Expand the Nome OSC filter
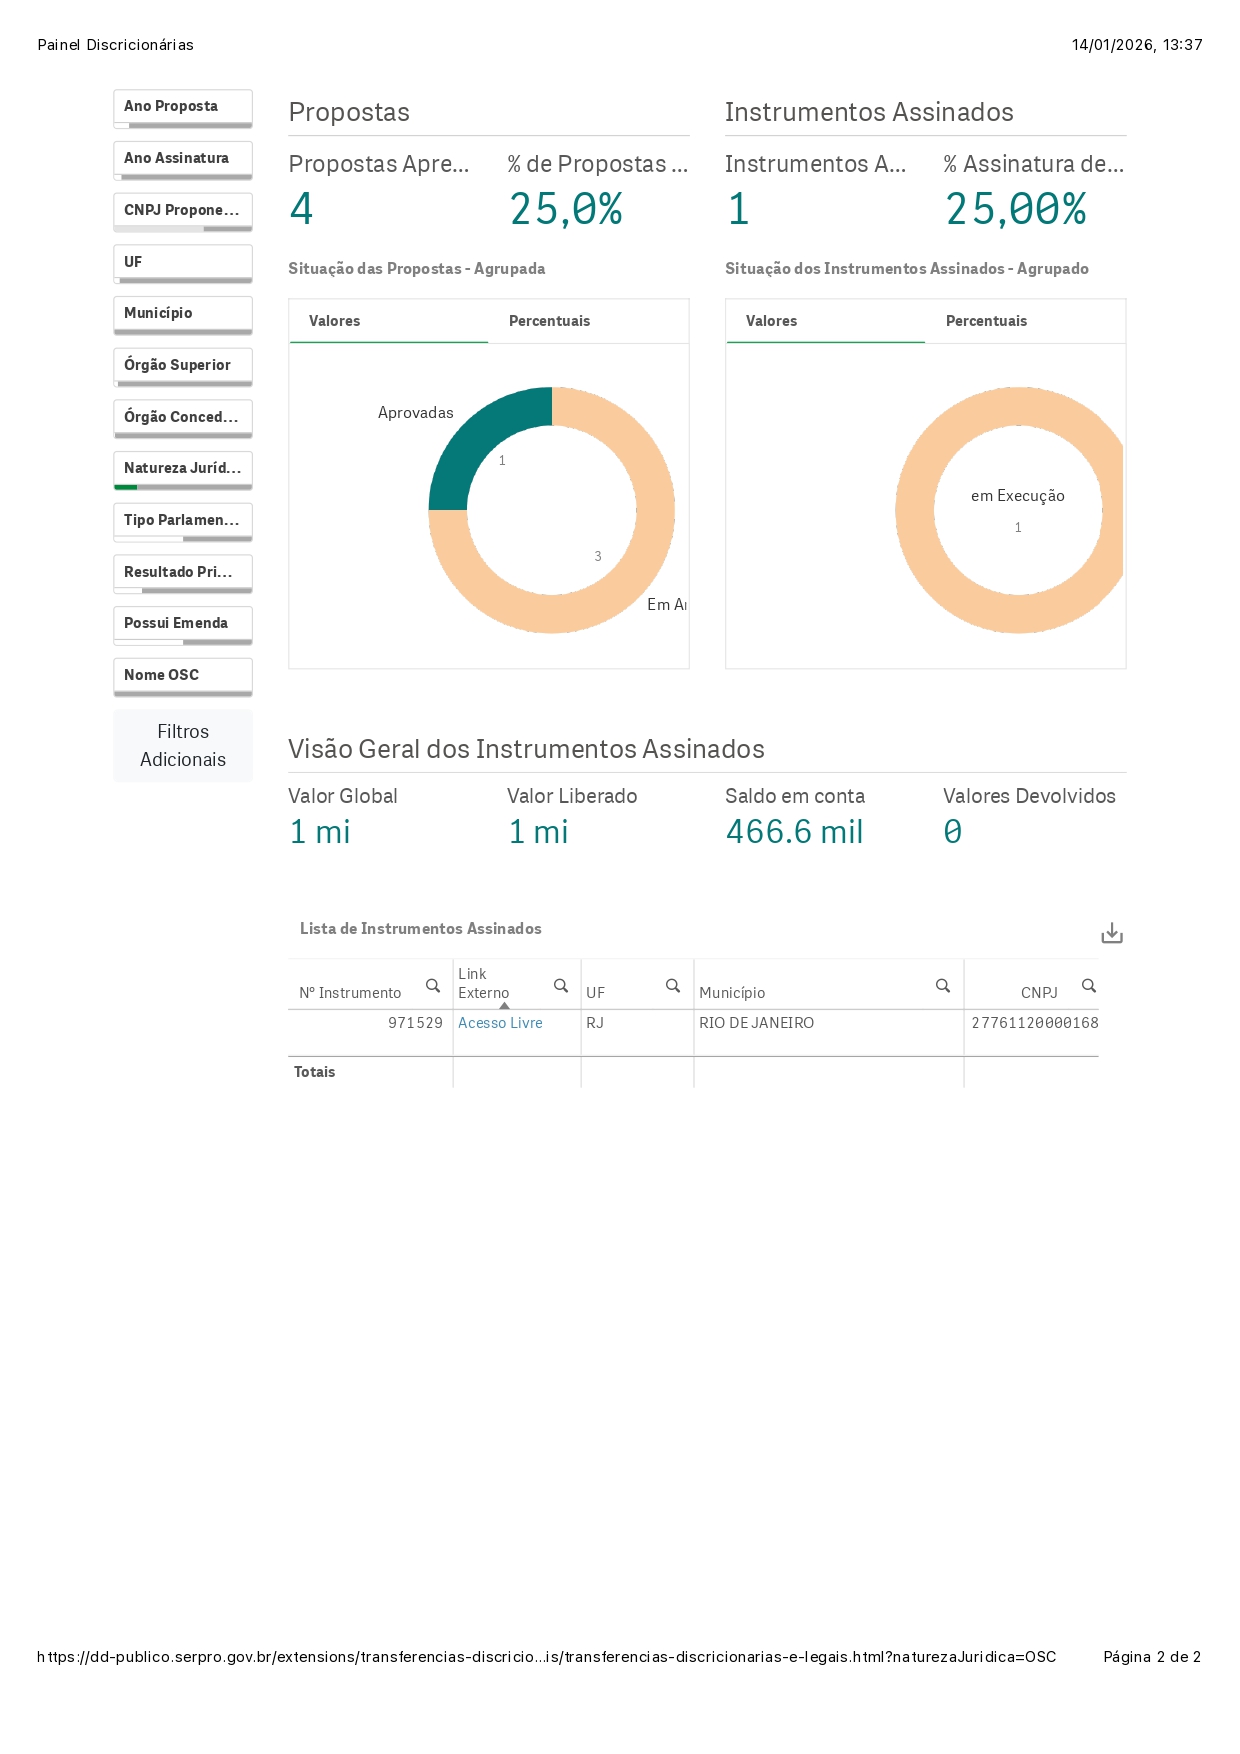1240x1754 pixels. [182, 676]
